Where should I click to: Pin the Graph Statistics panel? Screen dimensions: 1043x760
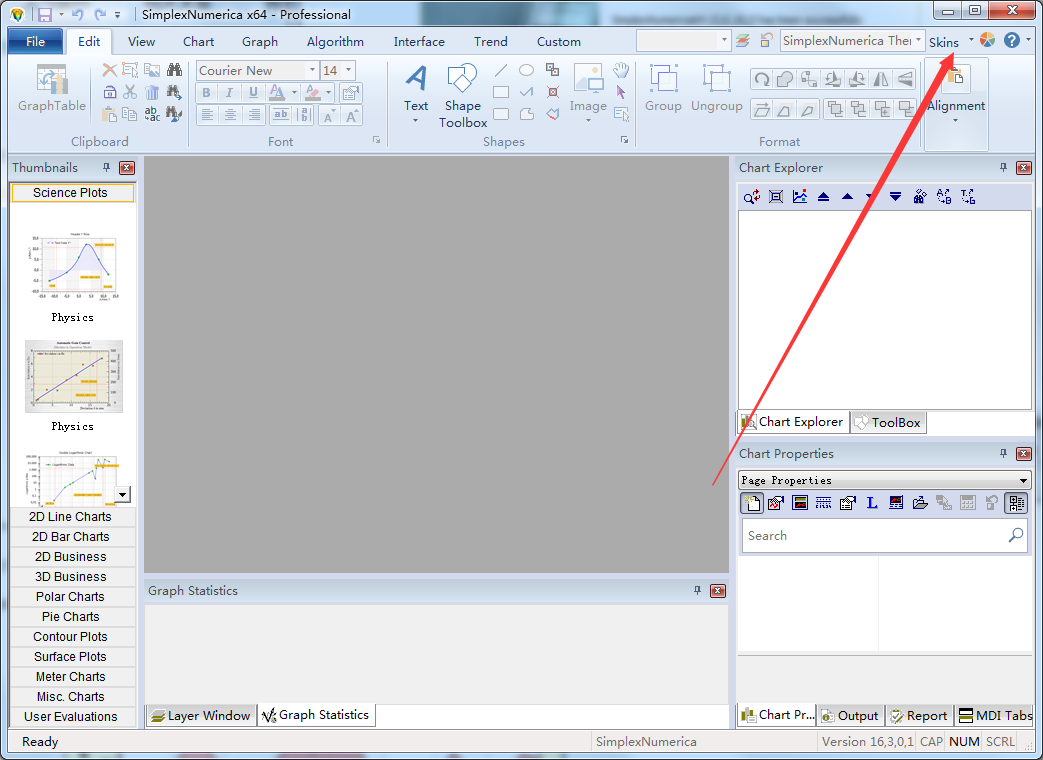(697, 590)
